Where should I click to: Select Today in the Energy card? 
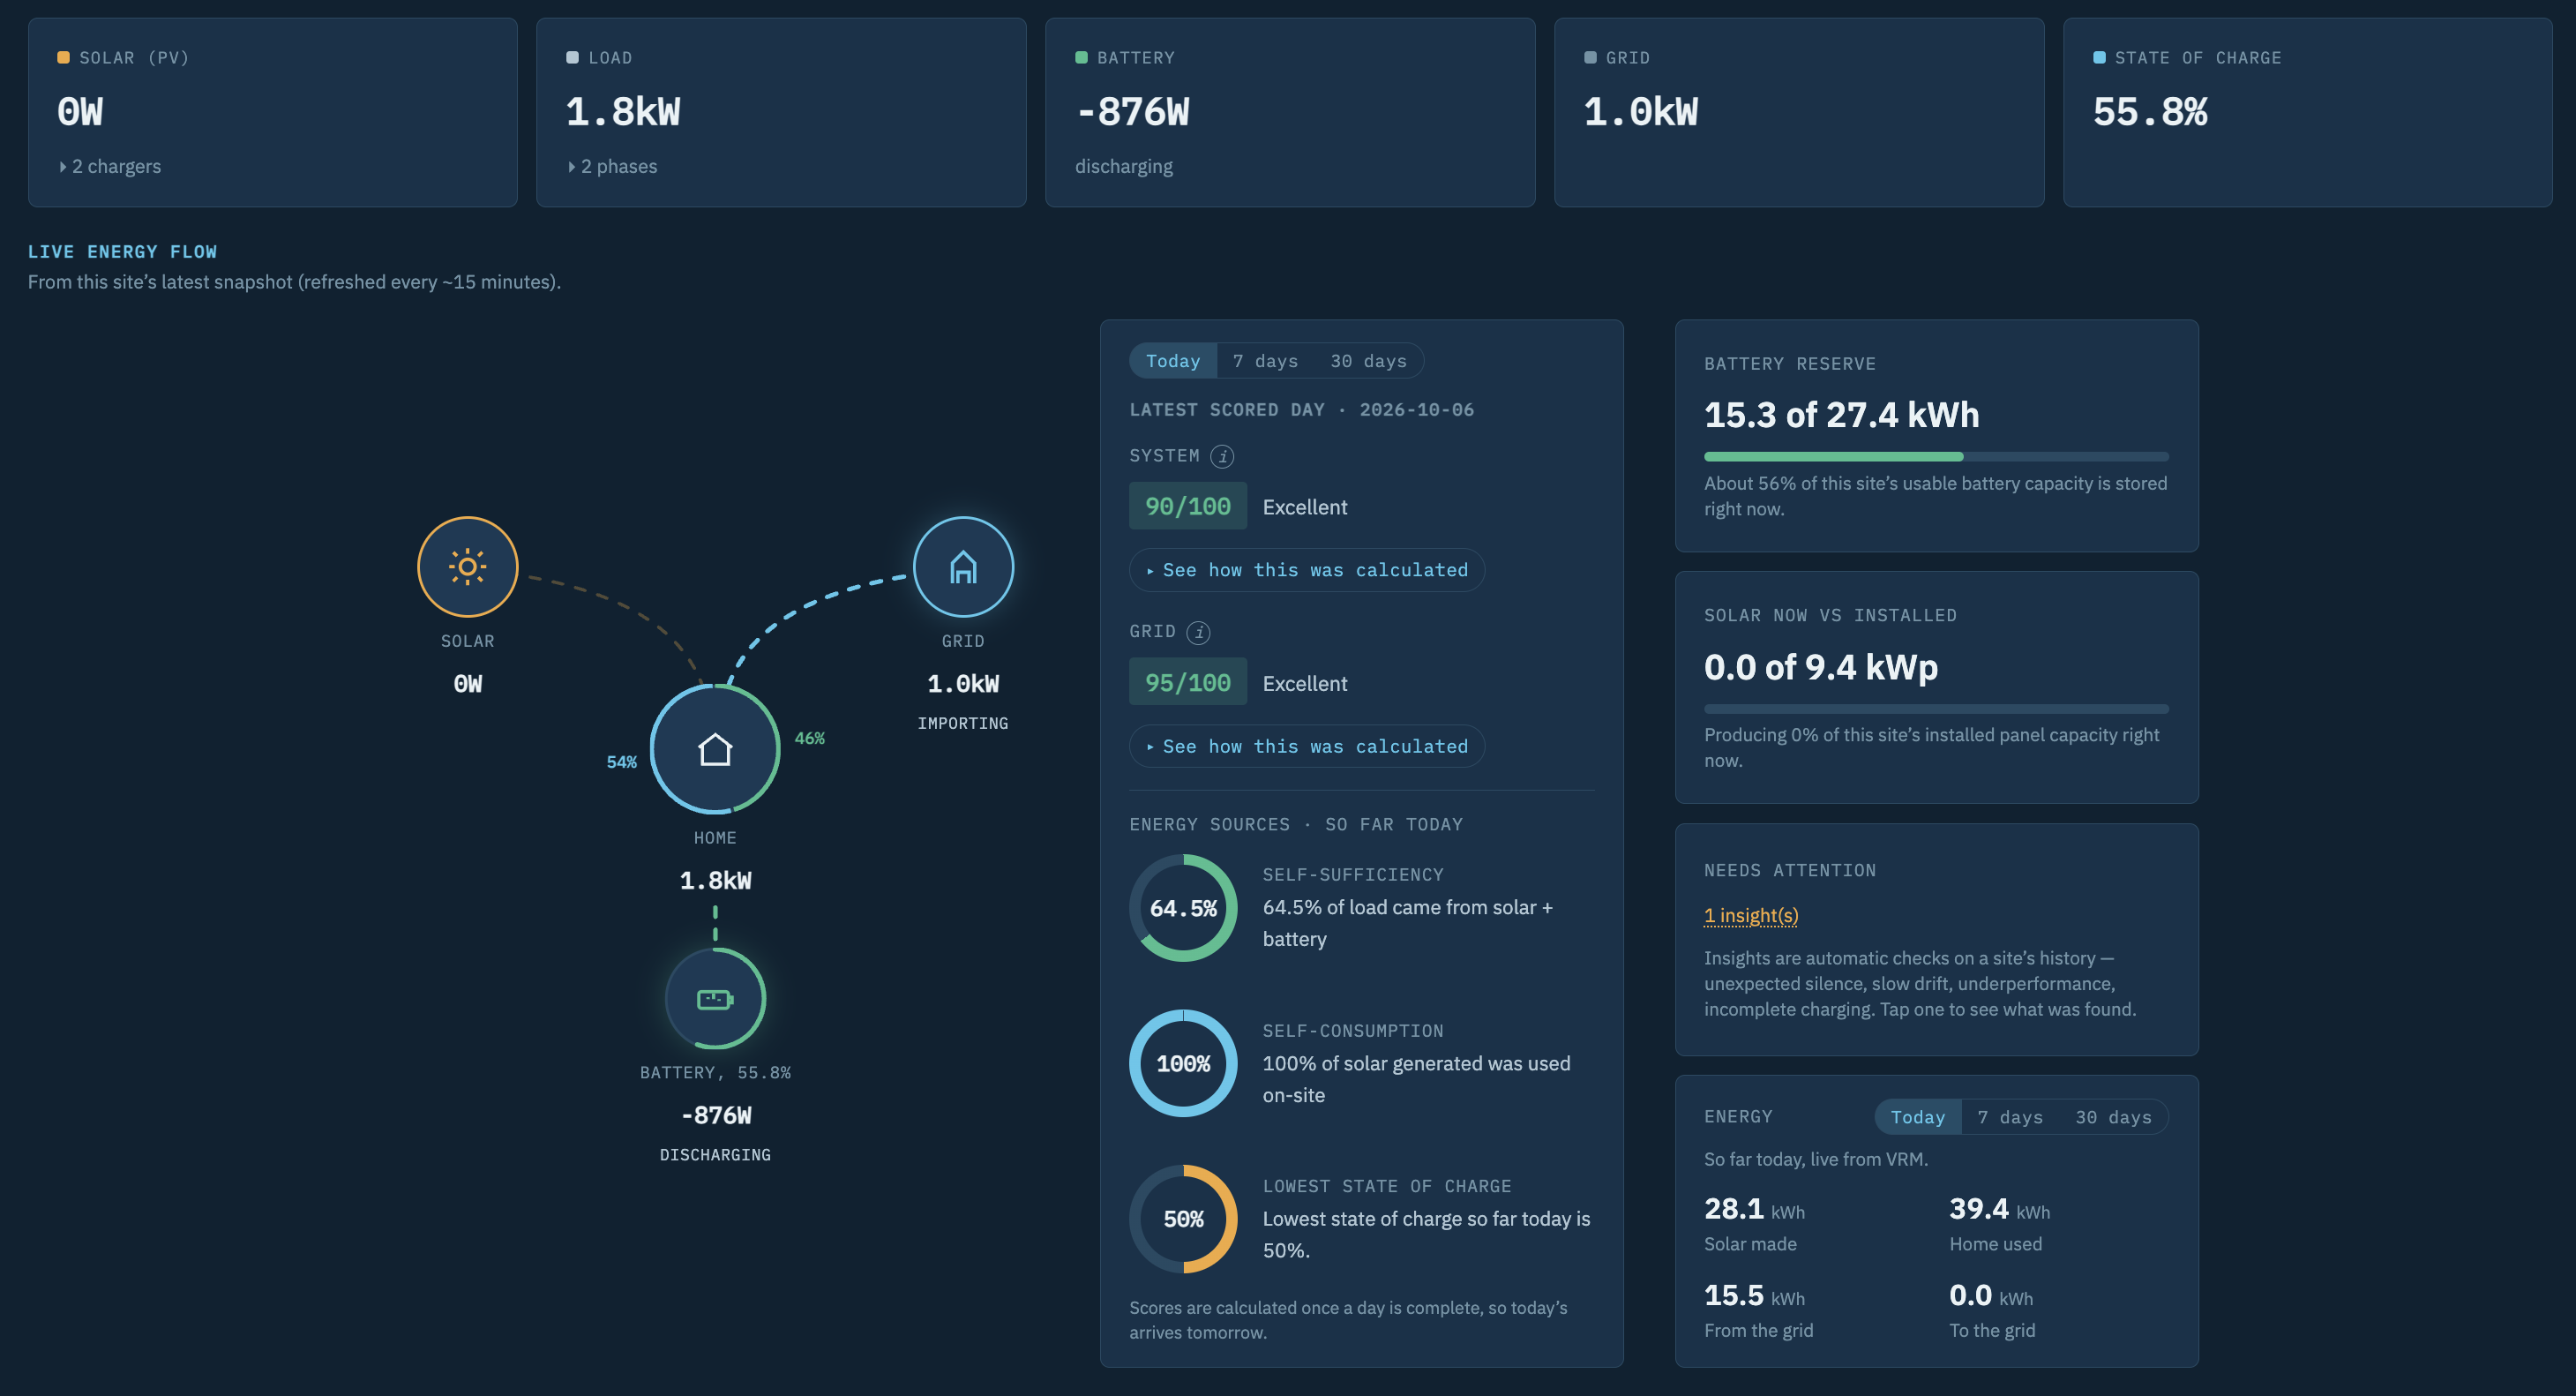(x=1917, y=1117)
